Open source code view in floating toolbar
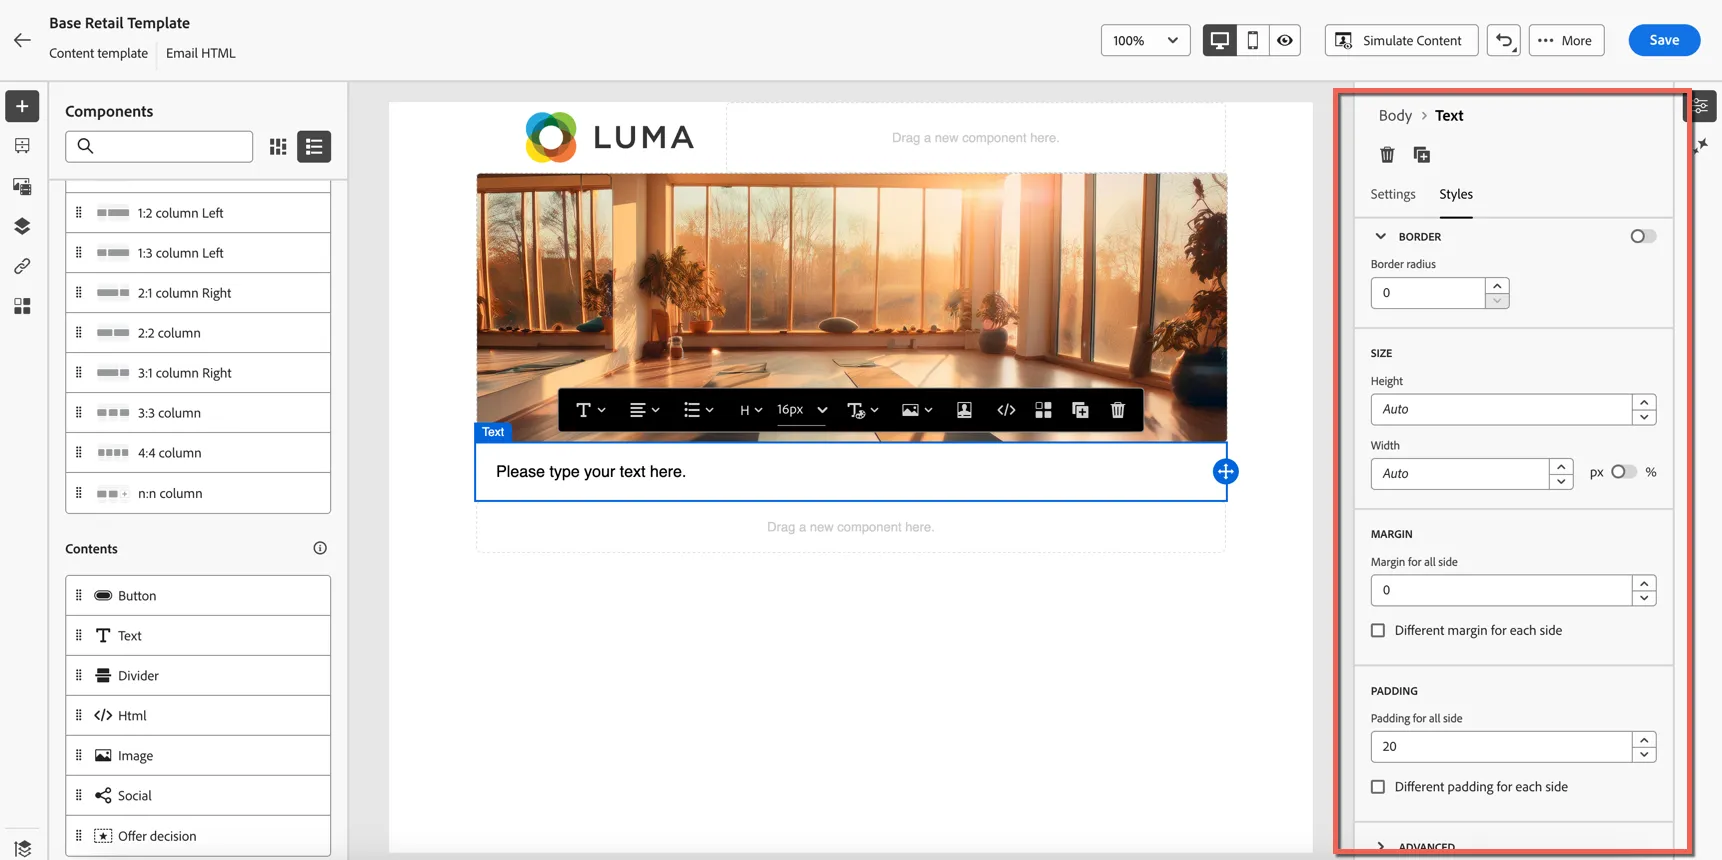1722x860 pixels. point(1006,410)
